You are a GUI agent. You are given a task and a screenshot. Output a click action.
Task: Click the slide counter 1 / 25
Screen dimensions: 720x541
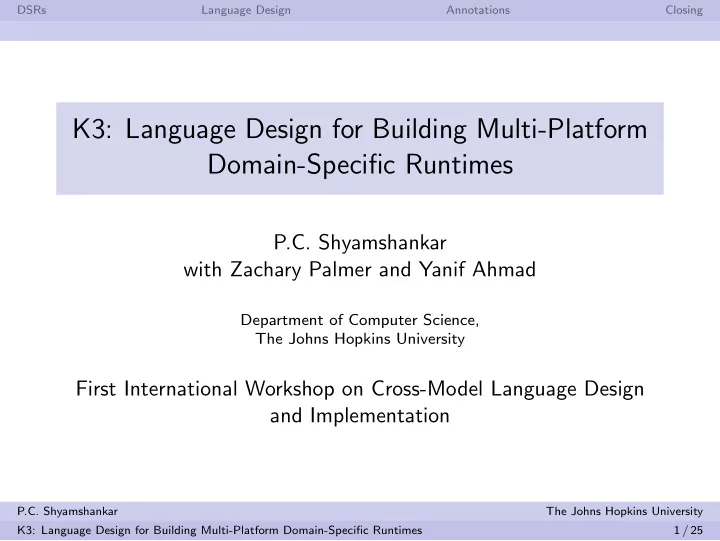(x=688, y=530)
